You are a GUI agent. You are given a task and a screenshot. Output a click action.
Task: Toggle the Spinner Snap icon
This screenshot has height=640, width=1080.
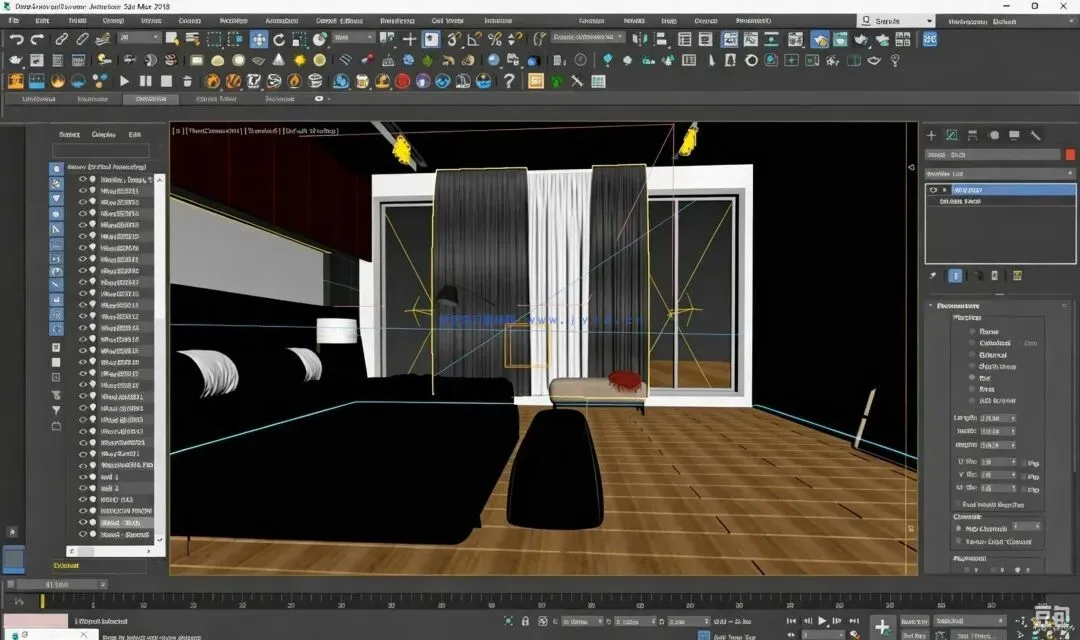(x=514, y=39)
